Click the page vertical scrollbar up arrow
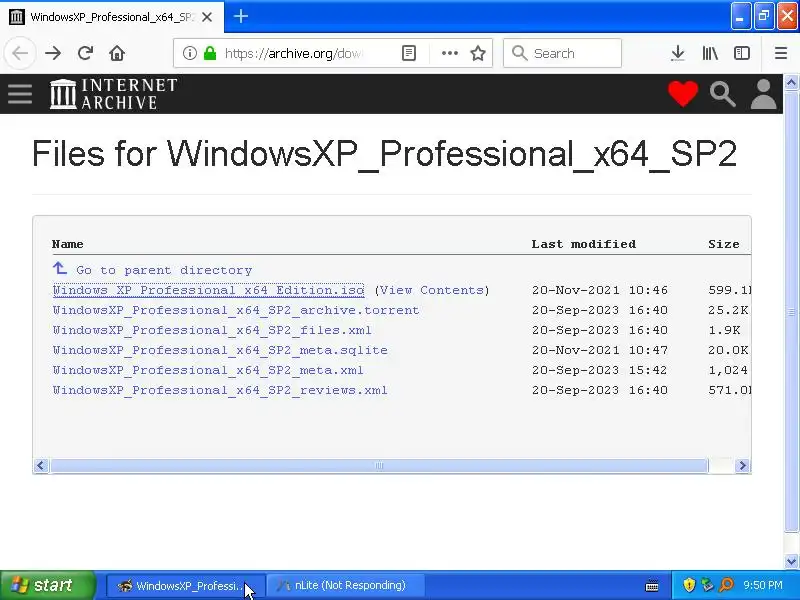Viewport: 800px width, 600px height. pyautogui.click(x=791, y=82)
